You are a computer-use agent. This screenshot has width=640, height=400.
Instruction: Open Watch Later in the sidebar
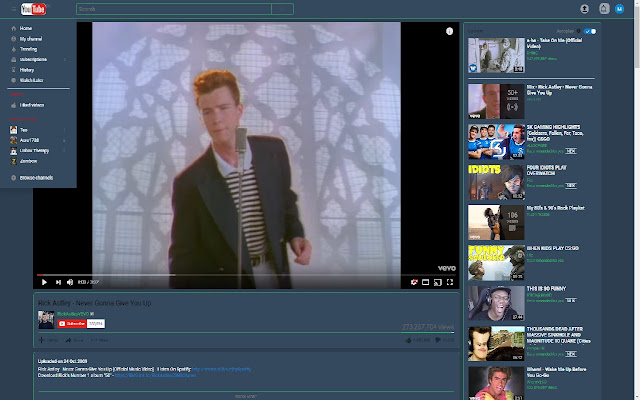coord(31,80)
